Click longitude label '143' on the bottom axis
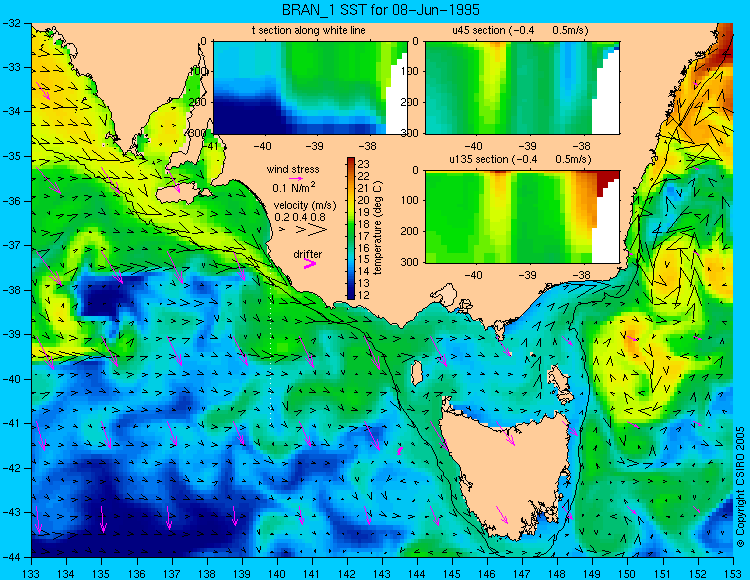This screenshot has height=580, width=750. click(382, 573)
